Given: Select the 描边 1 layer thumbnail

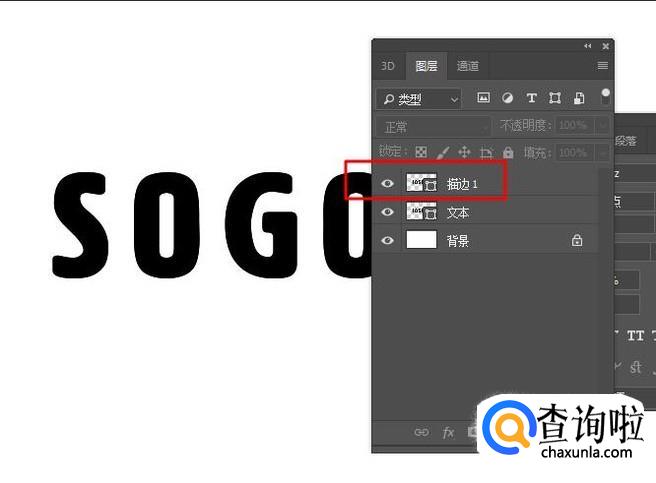Looking at the screenshot, I should tap(421, 183).
